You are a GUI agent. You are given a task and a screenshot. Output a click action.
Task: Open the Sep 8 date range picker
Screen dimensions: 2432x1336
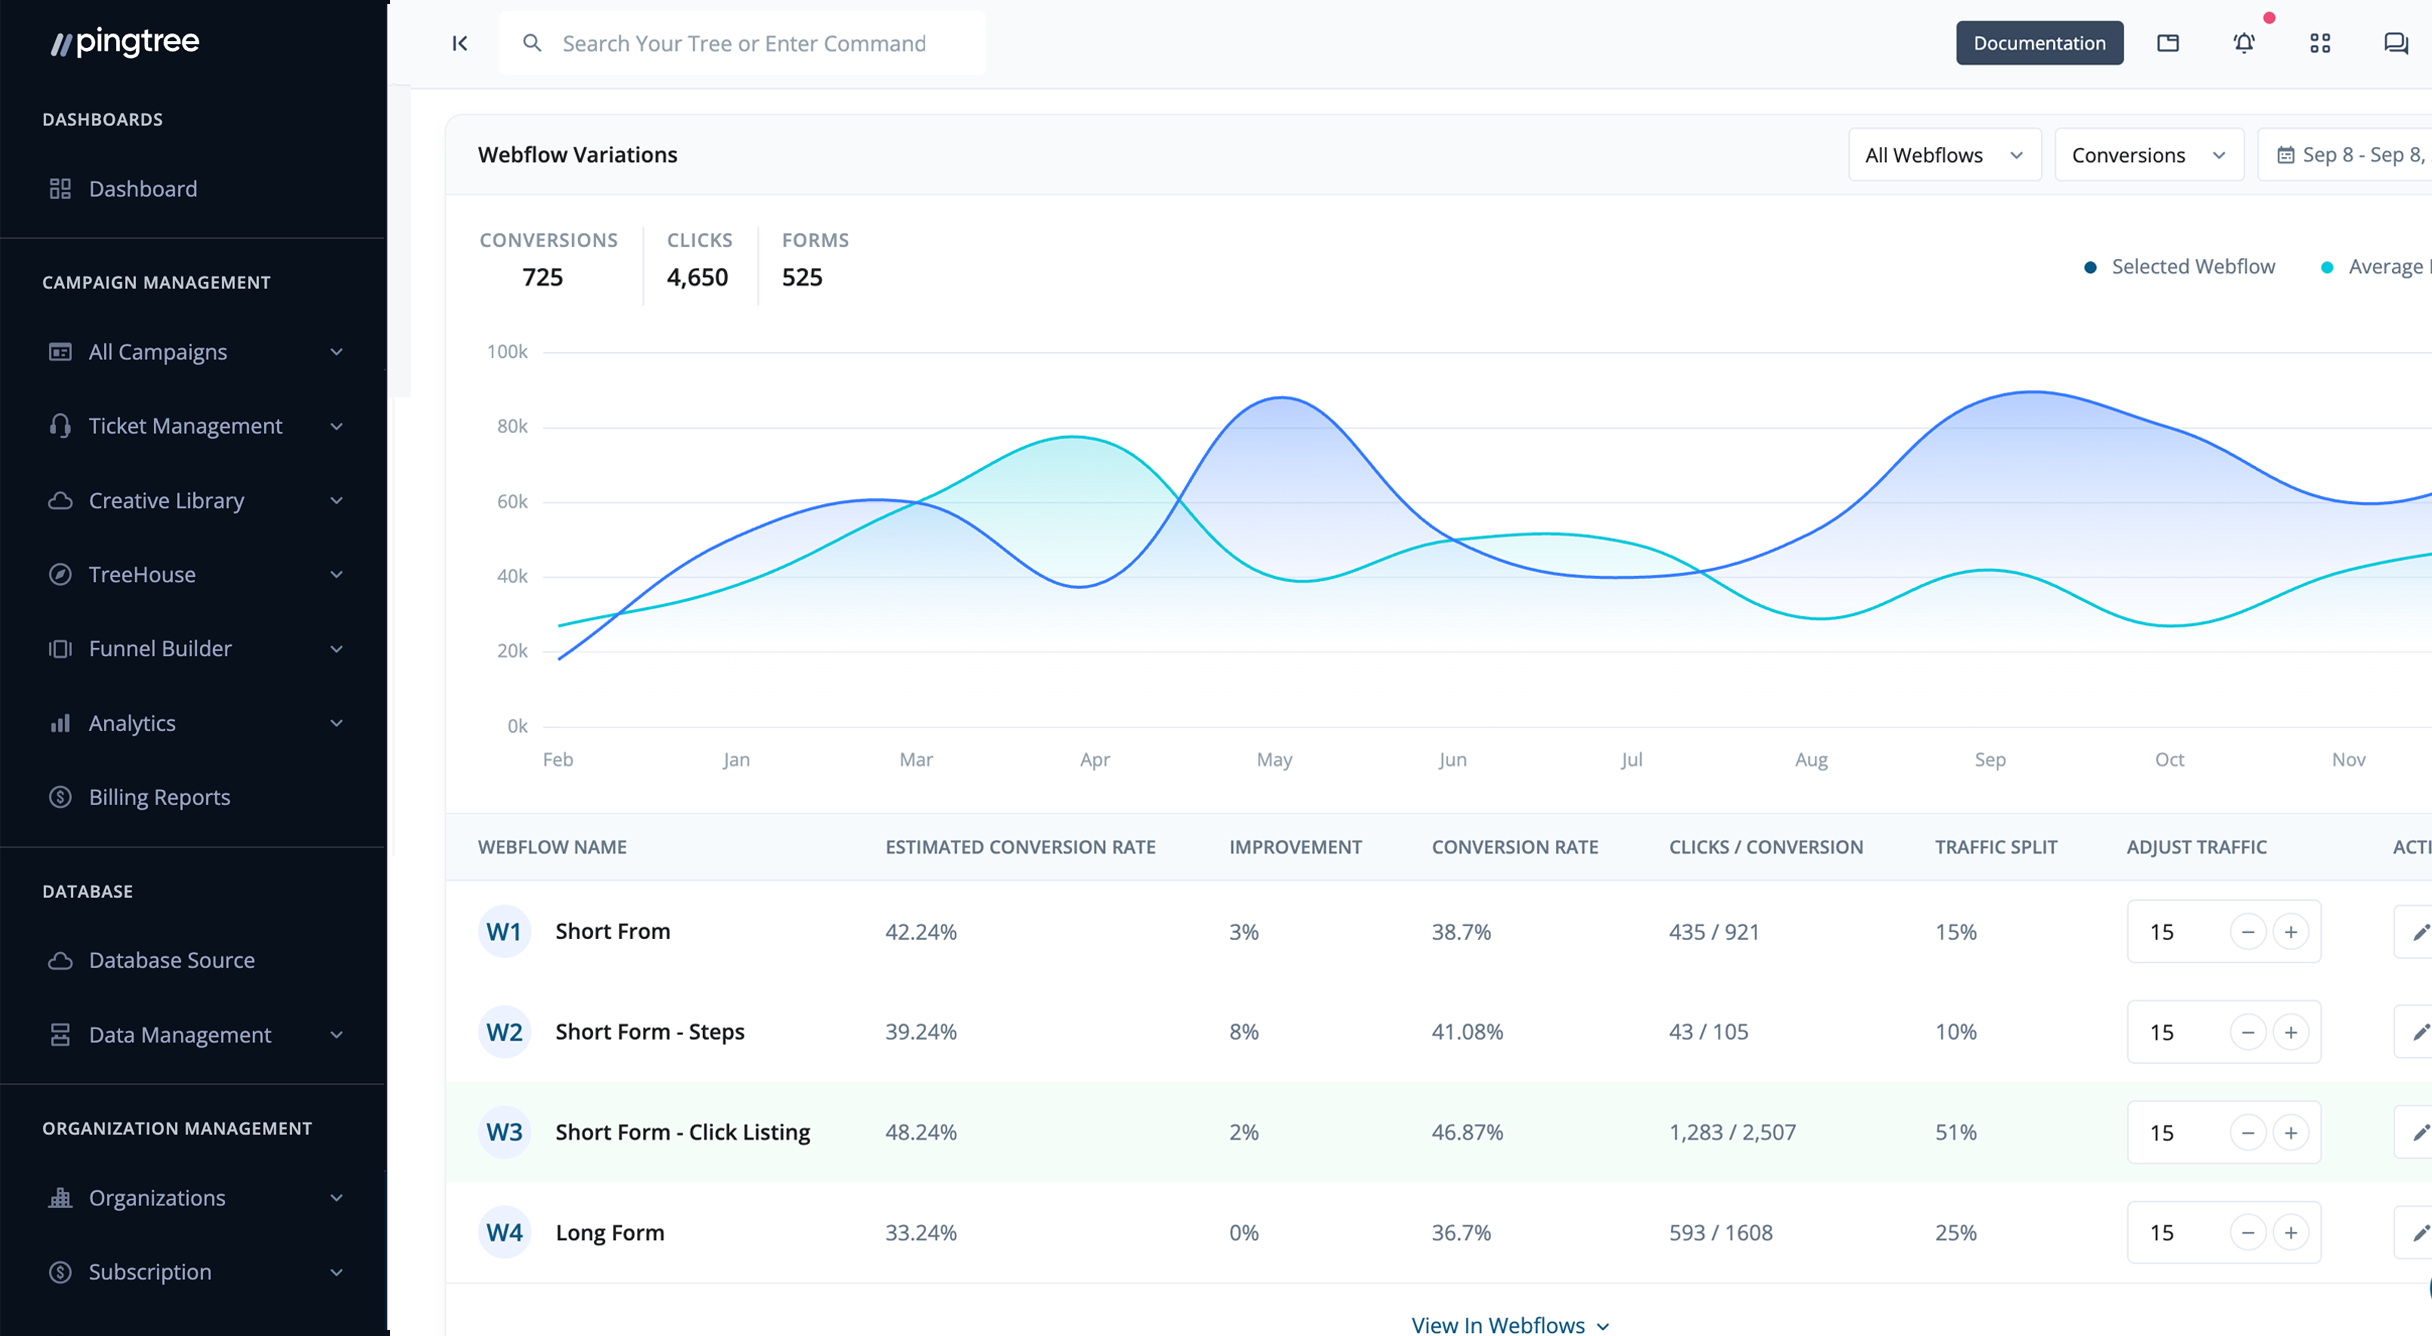coord(2350,155)
